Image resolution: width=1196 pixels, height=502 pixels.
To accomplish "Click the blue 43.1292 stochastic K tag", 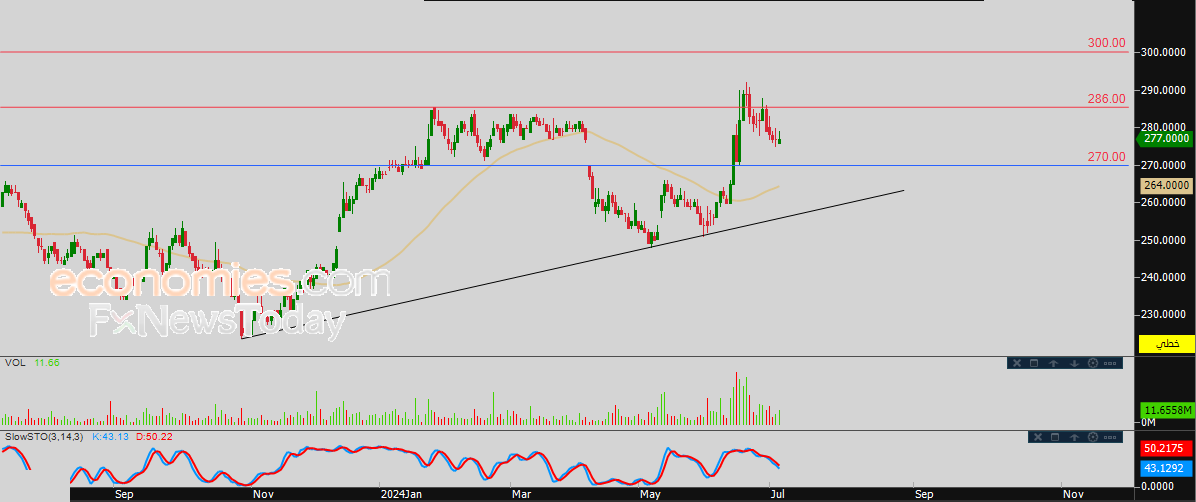I will [x=1167, y=466].
